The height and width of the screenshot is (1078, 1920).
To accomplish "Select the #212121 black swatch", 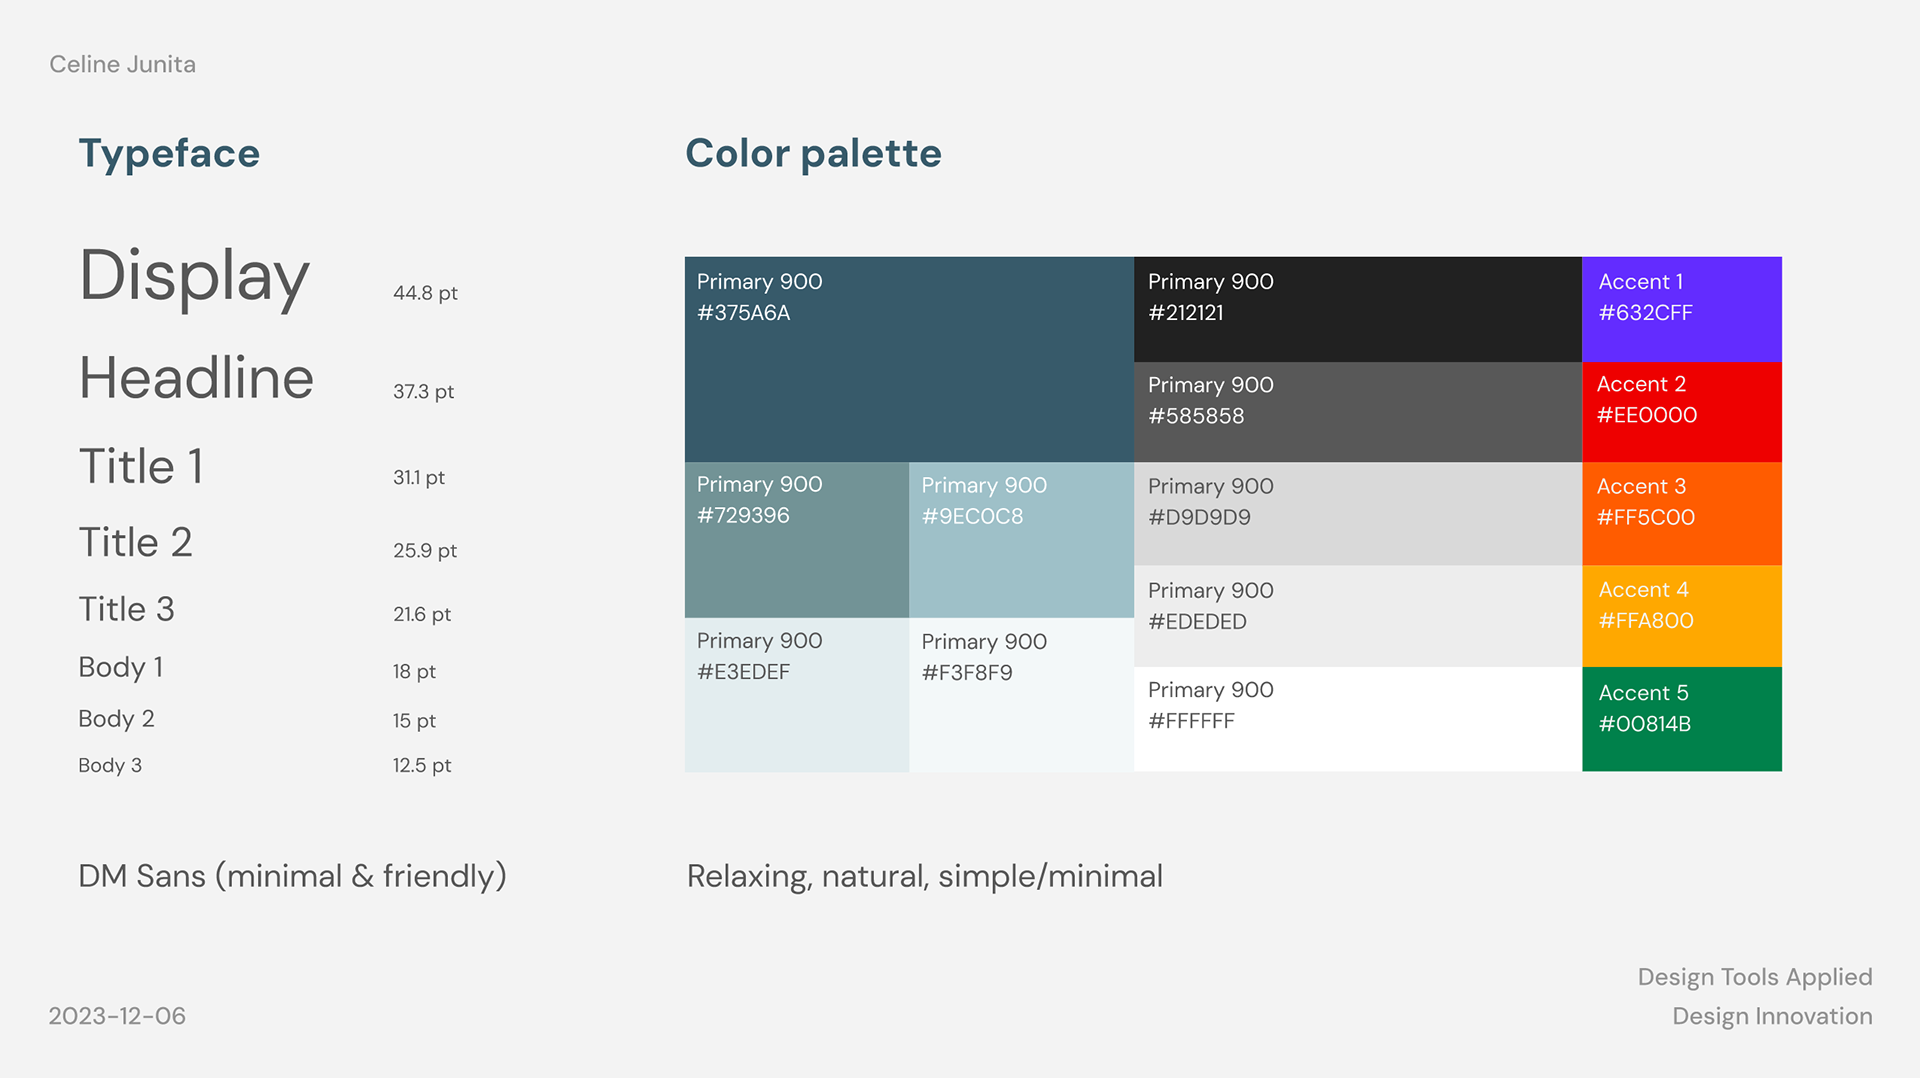I will click(x=1358, y=309).
